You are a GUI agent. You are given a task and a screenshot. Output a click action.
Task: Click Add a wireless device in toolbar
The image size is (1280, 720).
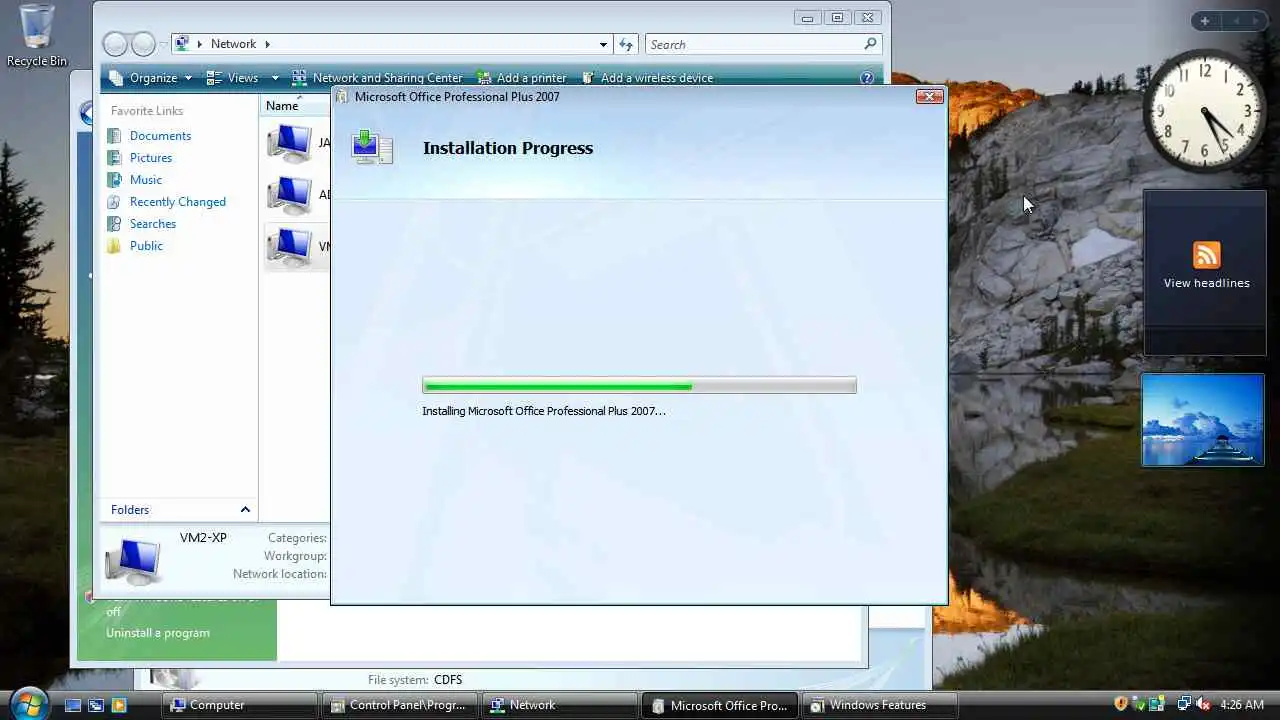[x=646, y=78]
